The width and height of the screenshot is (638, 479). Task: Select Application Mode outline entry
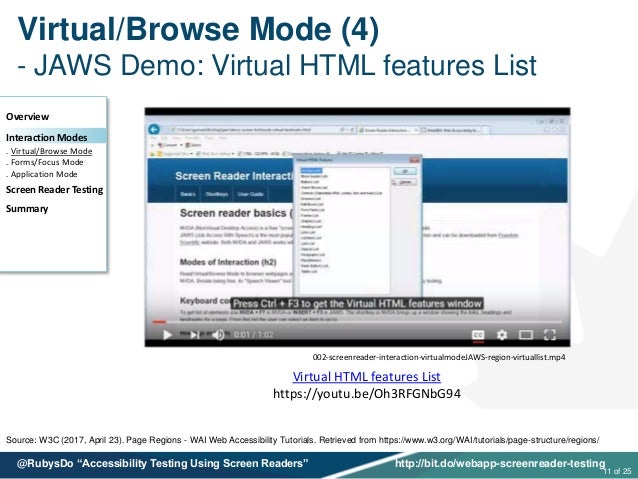(44, 174)
